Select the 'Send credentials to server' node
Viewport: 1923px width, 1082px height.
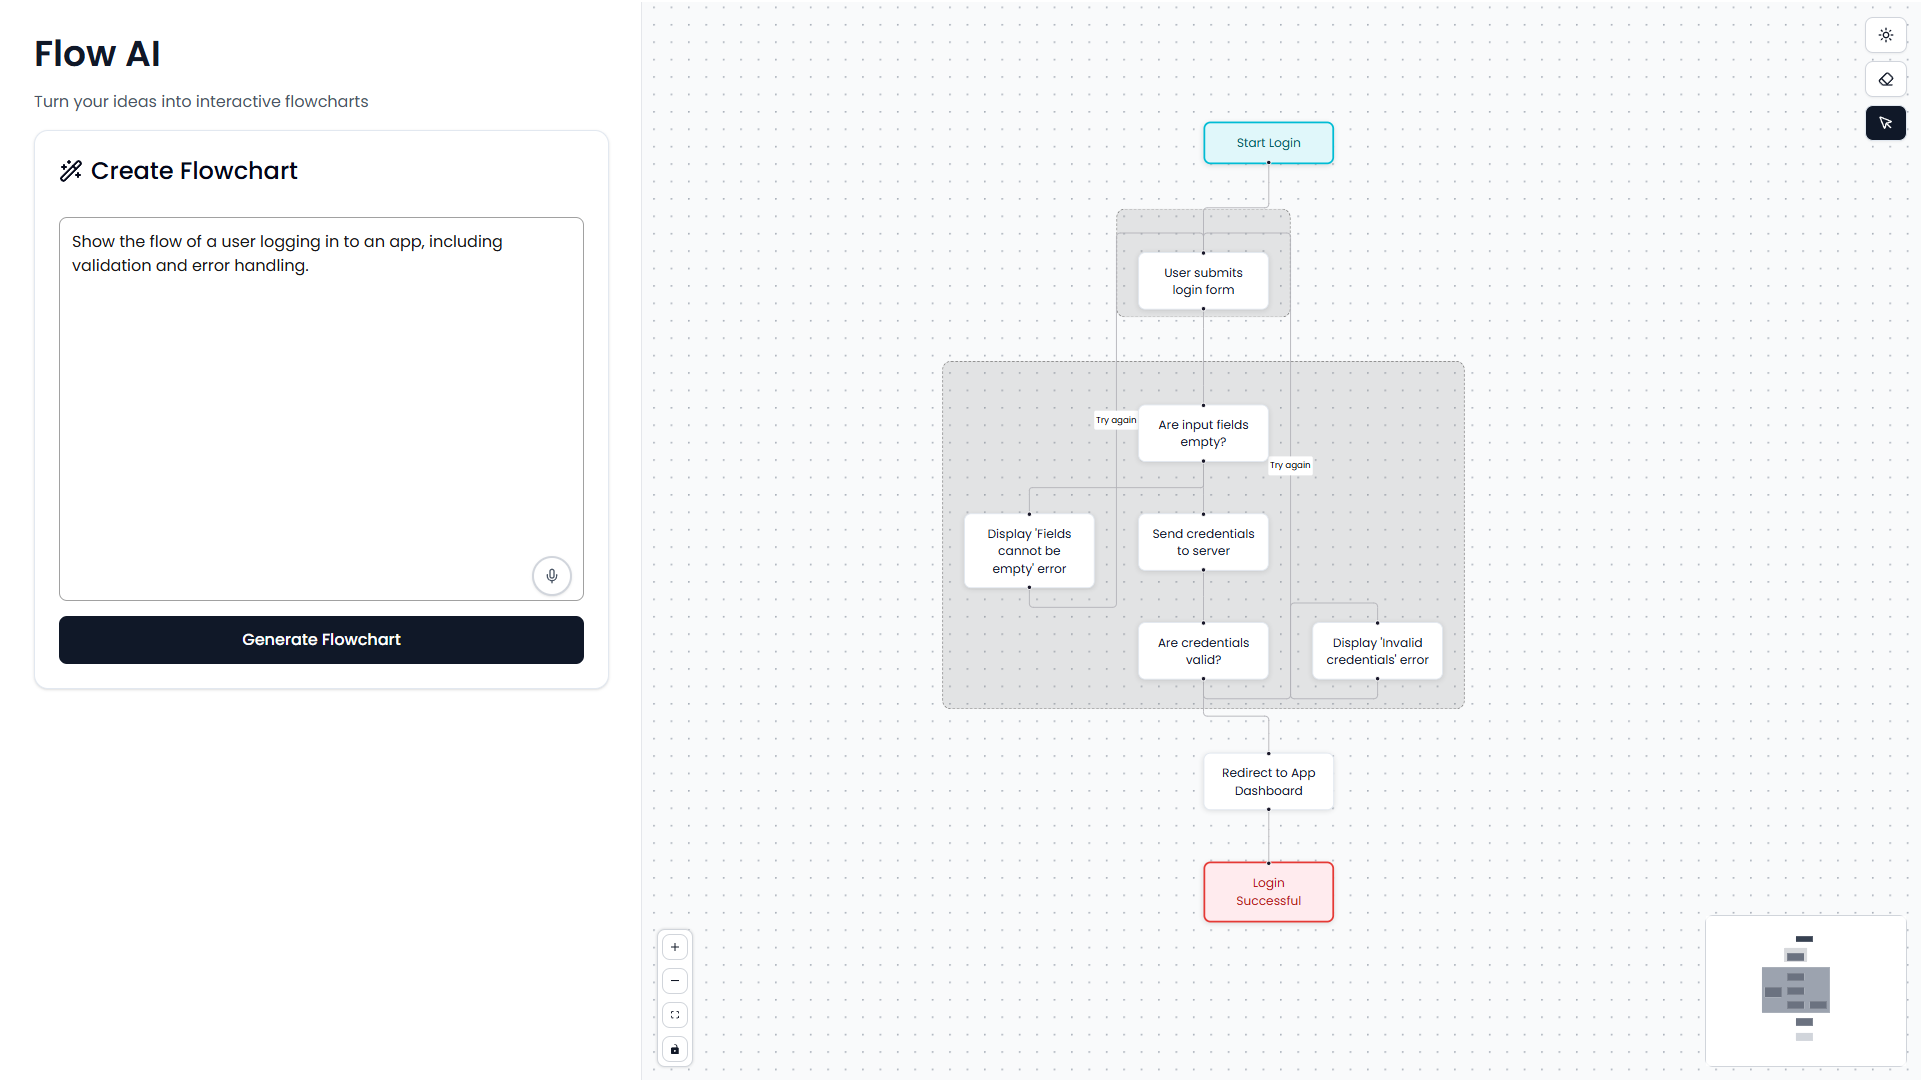click(1203, 542)
